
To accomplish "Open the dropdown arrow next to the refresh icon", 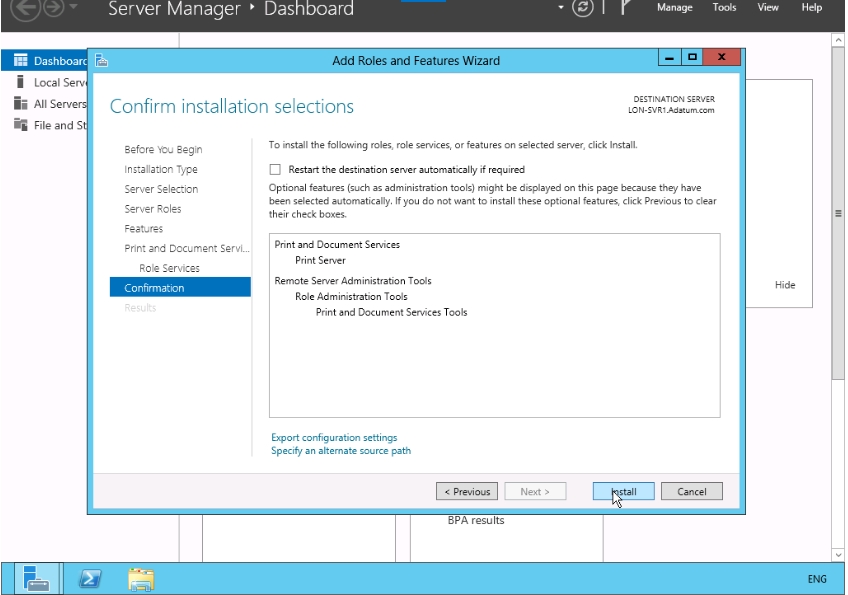I will click(x=561, y=8).
